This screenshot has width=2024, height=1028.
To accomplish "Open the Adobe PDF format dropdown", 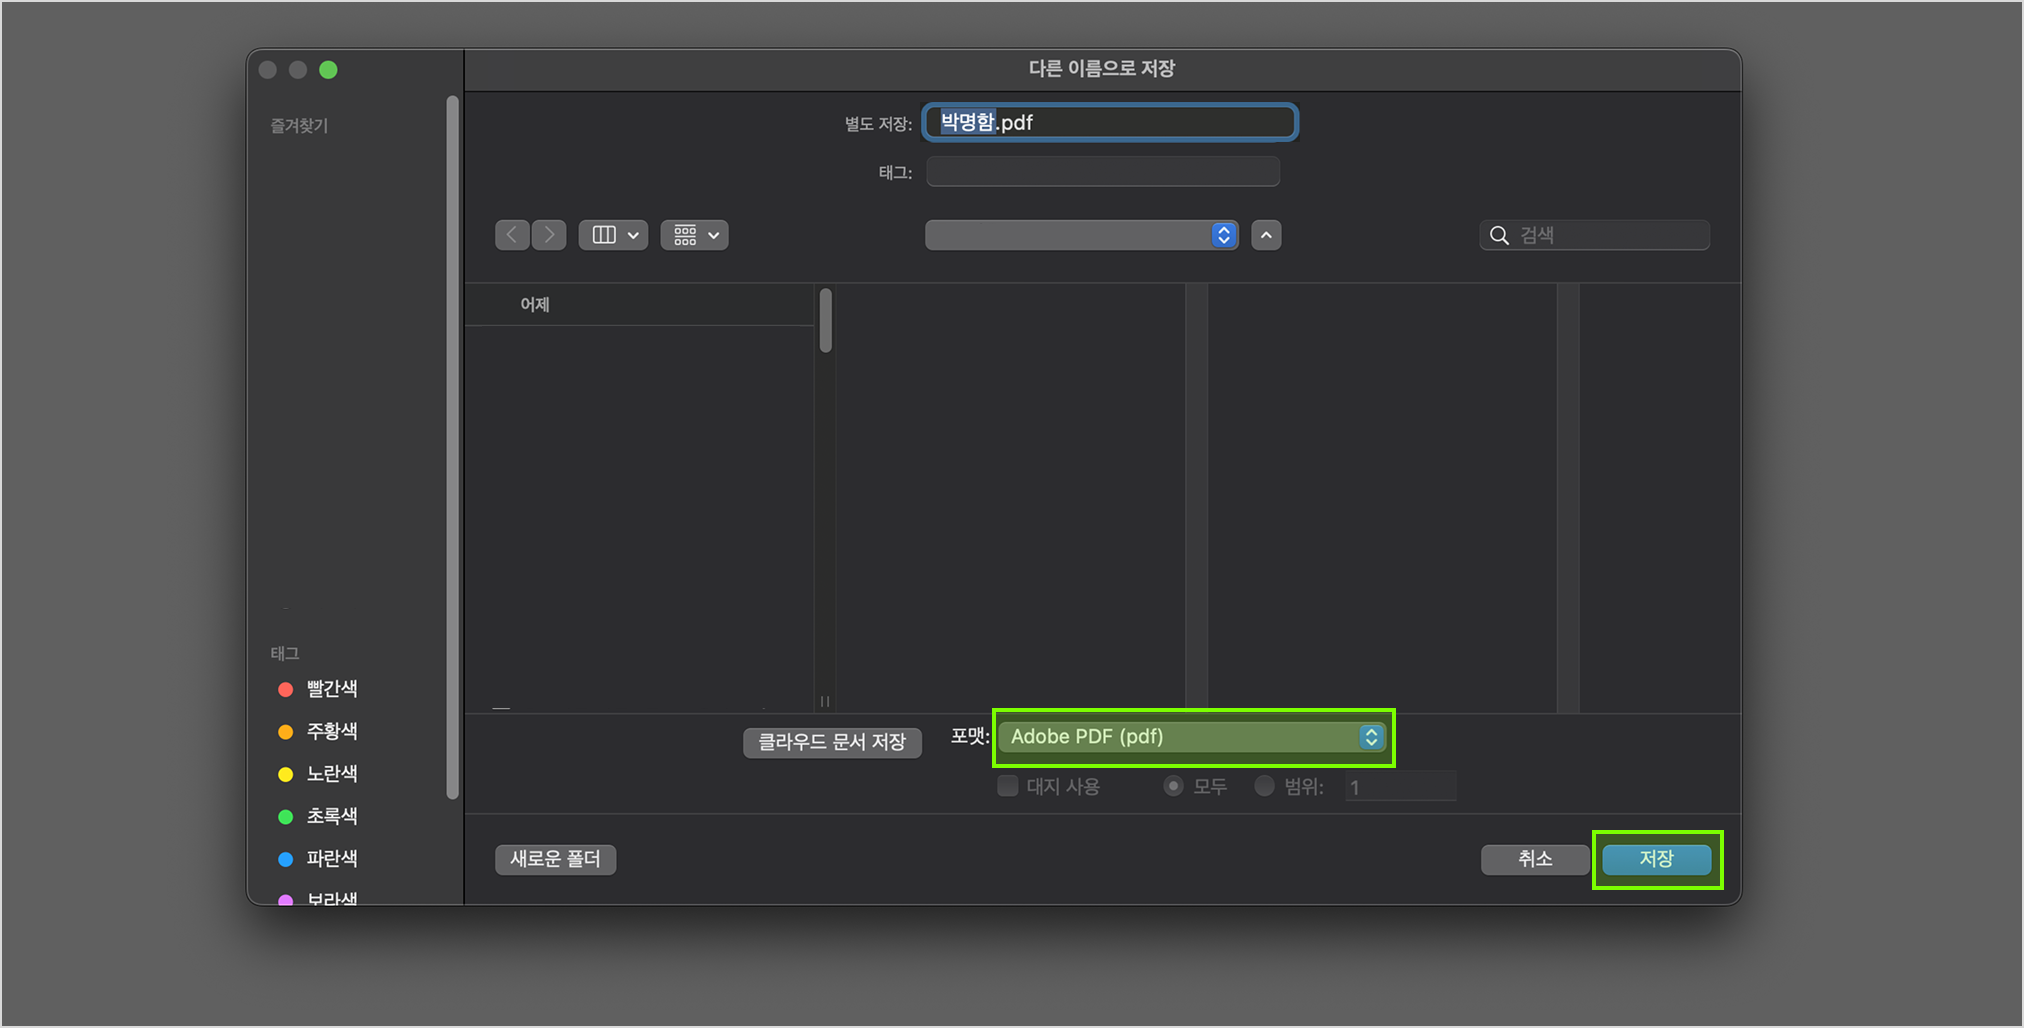I will (x=1192, y=737).
